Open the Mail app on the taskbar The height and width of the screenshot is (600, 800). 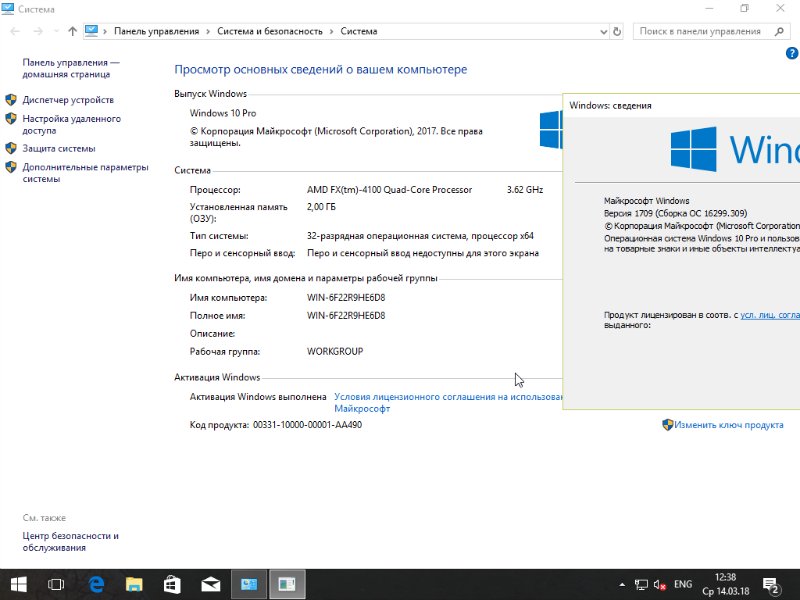click(x=210, y=584)
